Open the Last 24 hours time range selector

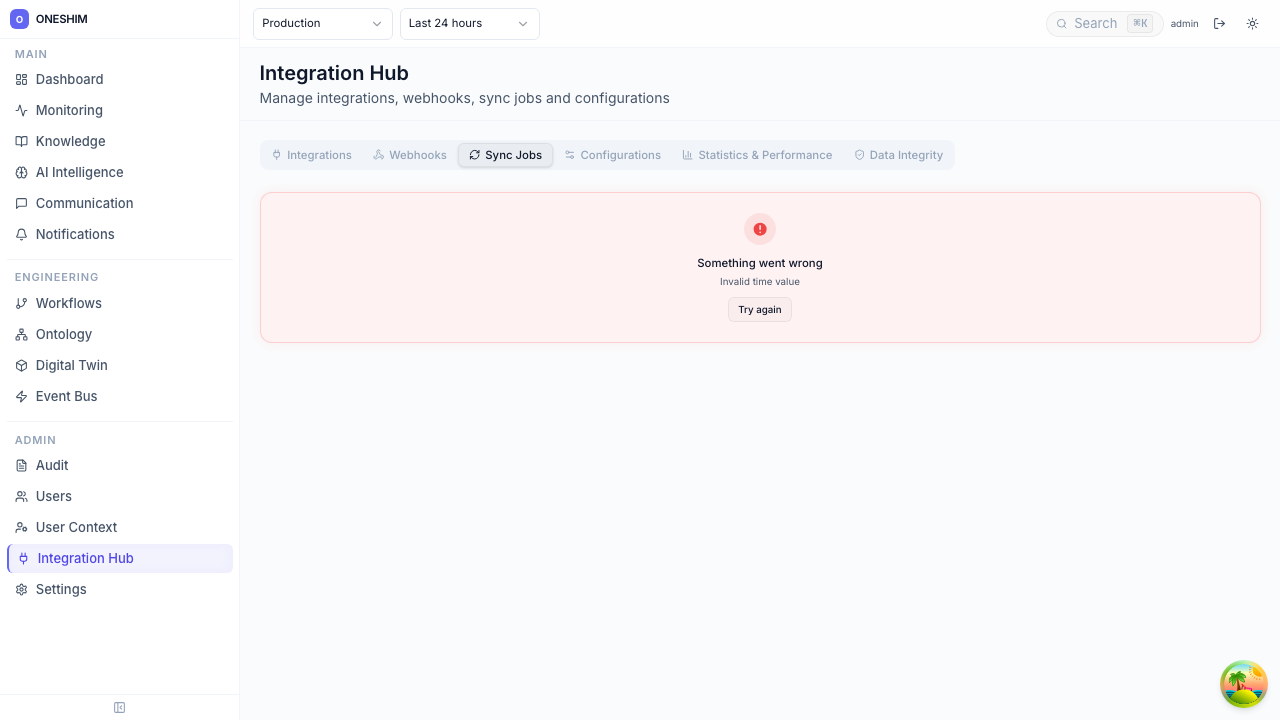[x=469, y=23]
